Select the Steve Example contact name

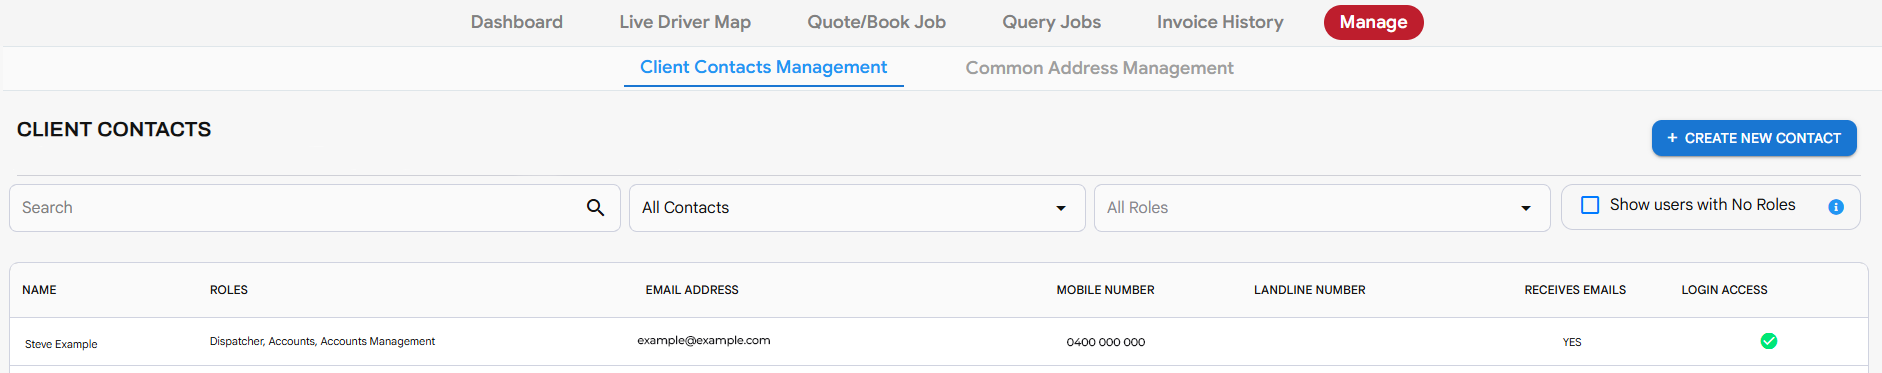[x=61, y=344]
